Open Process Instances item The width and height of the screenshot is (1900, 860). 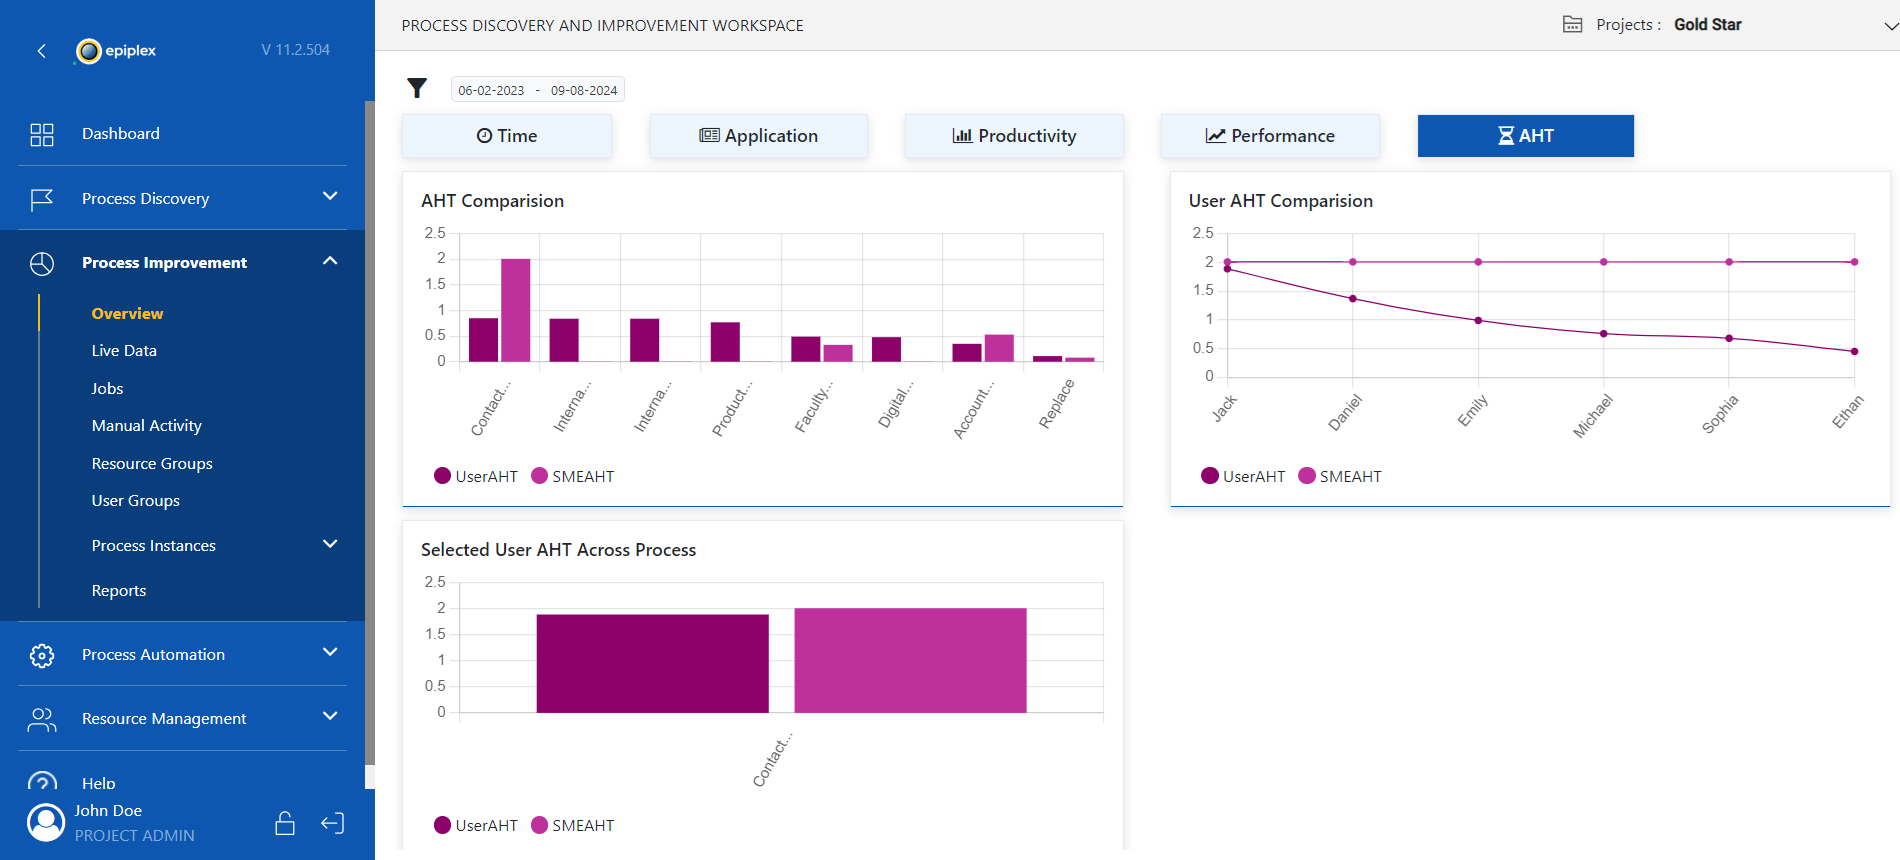[x=154, y=546]
